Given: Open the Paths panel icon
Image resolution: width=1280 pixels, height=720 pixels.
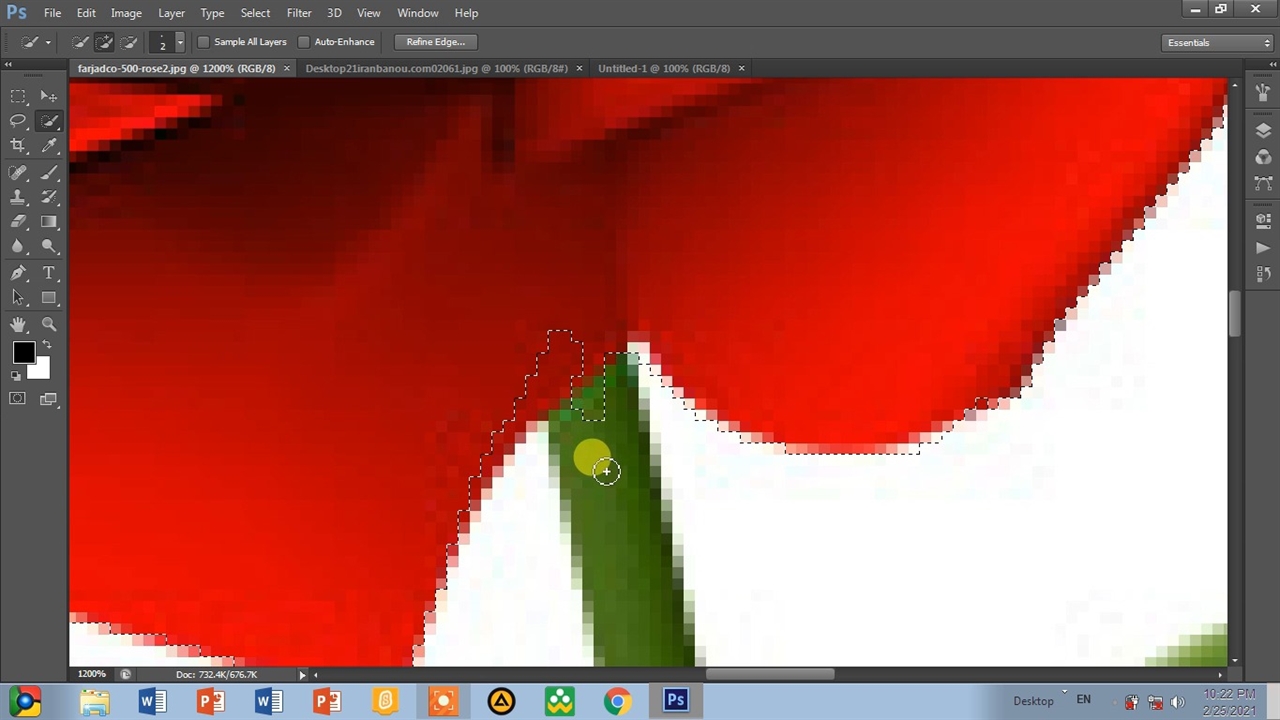Looking at the screenshot, I should [1263, 183].
